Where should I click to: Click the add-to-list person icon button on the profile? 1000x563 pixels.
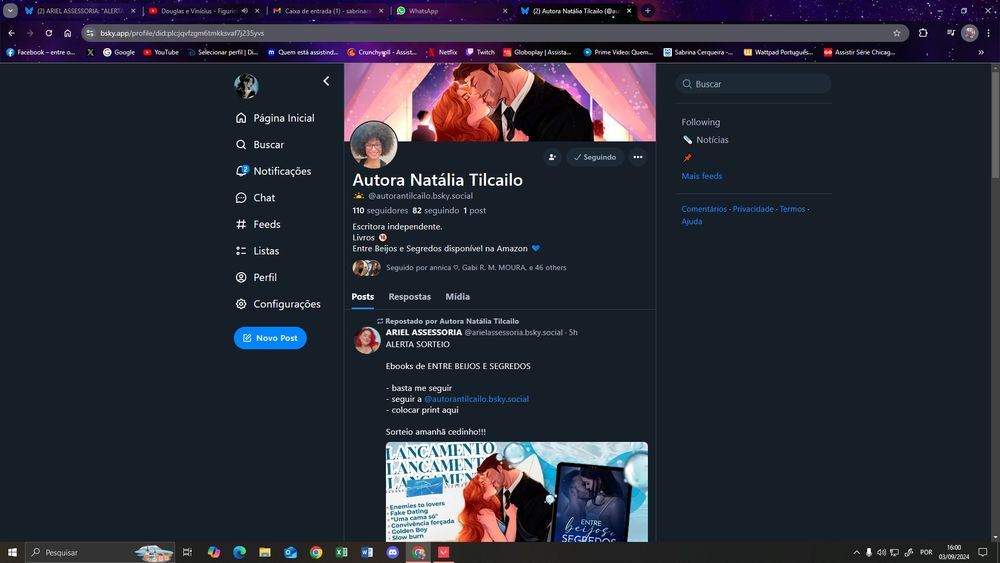[x=552, y=157]
